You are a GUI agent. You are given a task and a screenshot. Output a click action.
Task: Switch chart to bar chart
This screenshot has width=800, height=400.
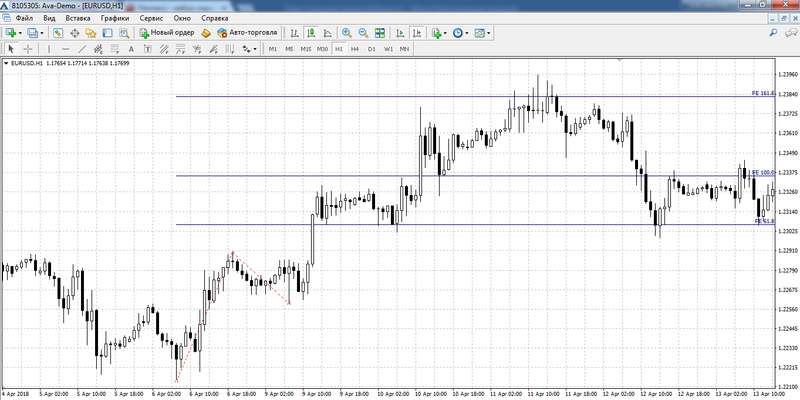294,33
